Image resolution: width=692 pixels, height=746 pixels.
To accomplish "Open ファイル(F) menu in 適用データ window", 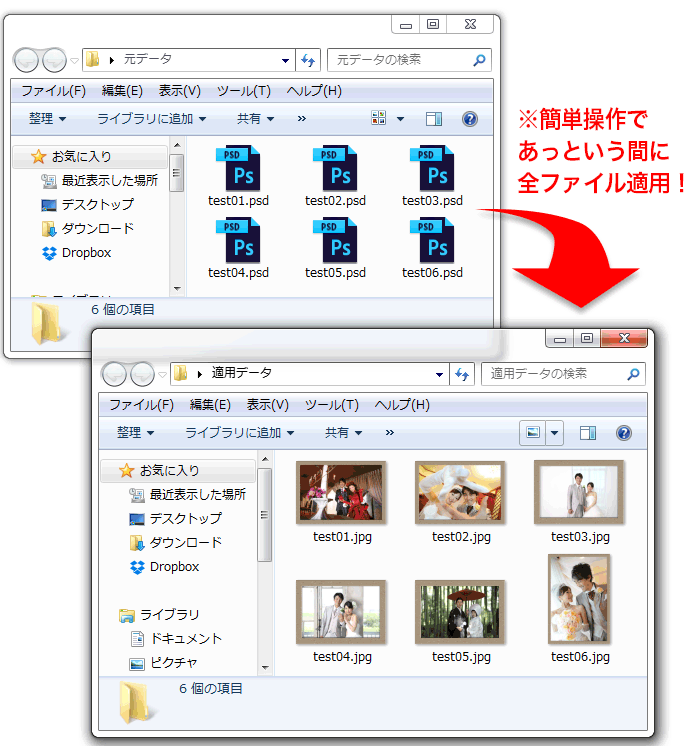I will 141,405.
